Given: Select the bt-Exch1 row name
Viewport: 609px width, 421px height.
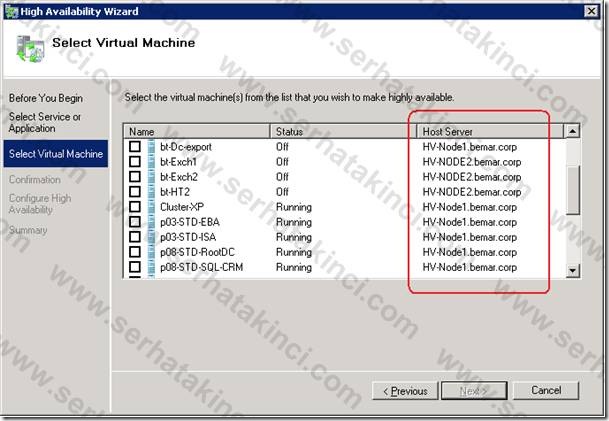Looking at the screenshot, I should coord(178,162).
